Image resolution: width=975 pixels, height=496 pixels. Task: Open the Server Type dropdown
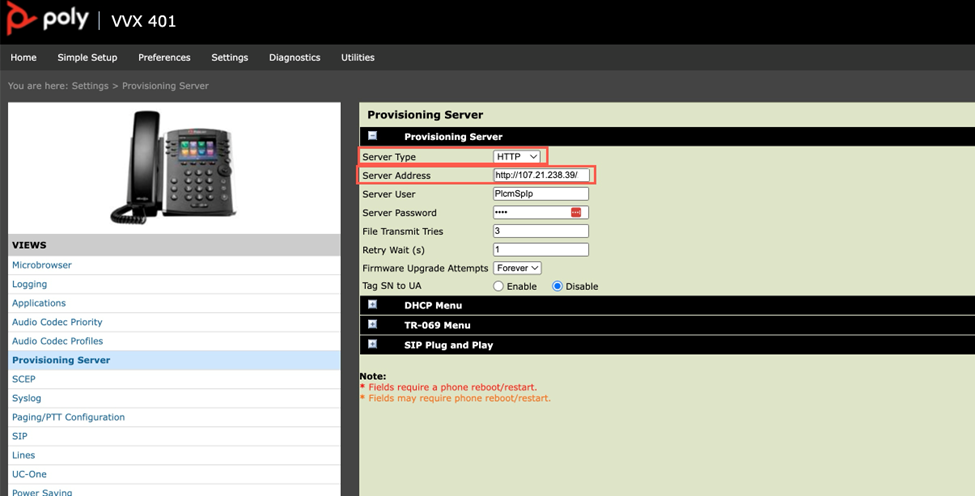point(517,157)
